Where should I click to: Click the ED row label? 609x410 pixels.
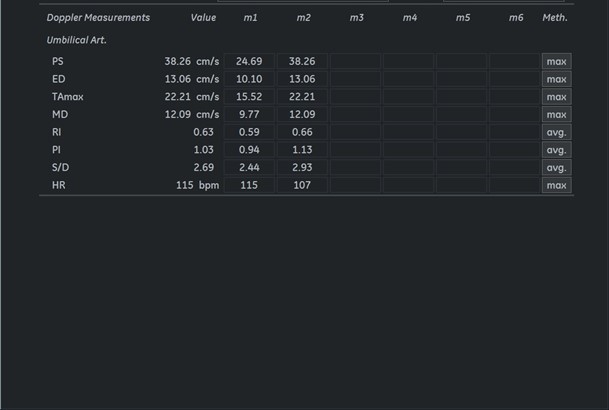59,79
